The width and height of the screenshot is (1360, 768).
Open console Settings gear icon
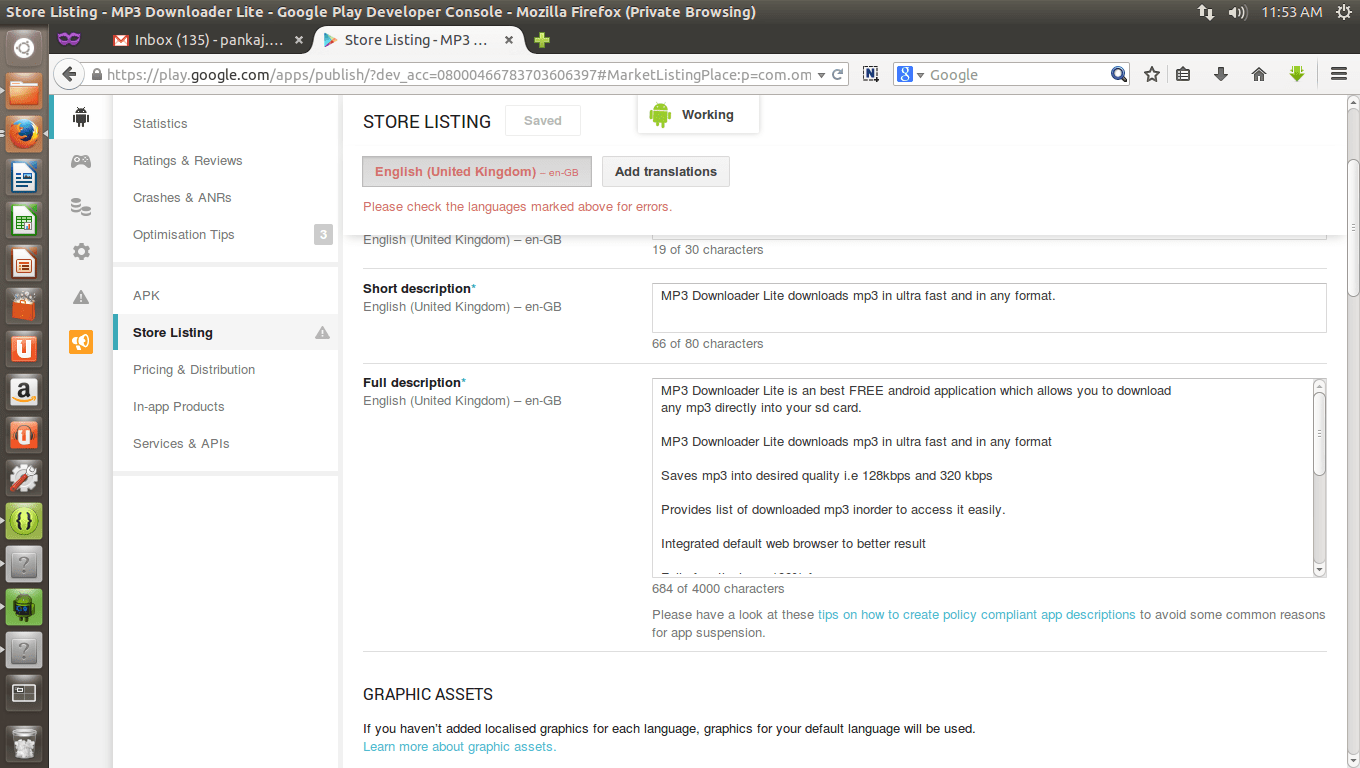click(x=81, y=252)
